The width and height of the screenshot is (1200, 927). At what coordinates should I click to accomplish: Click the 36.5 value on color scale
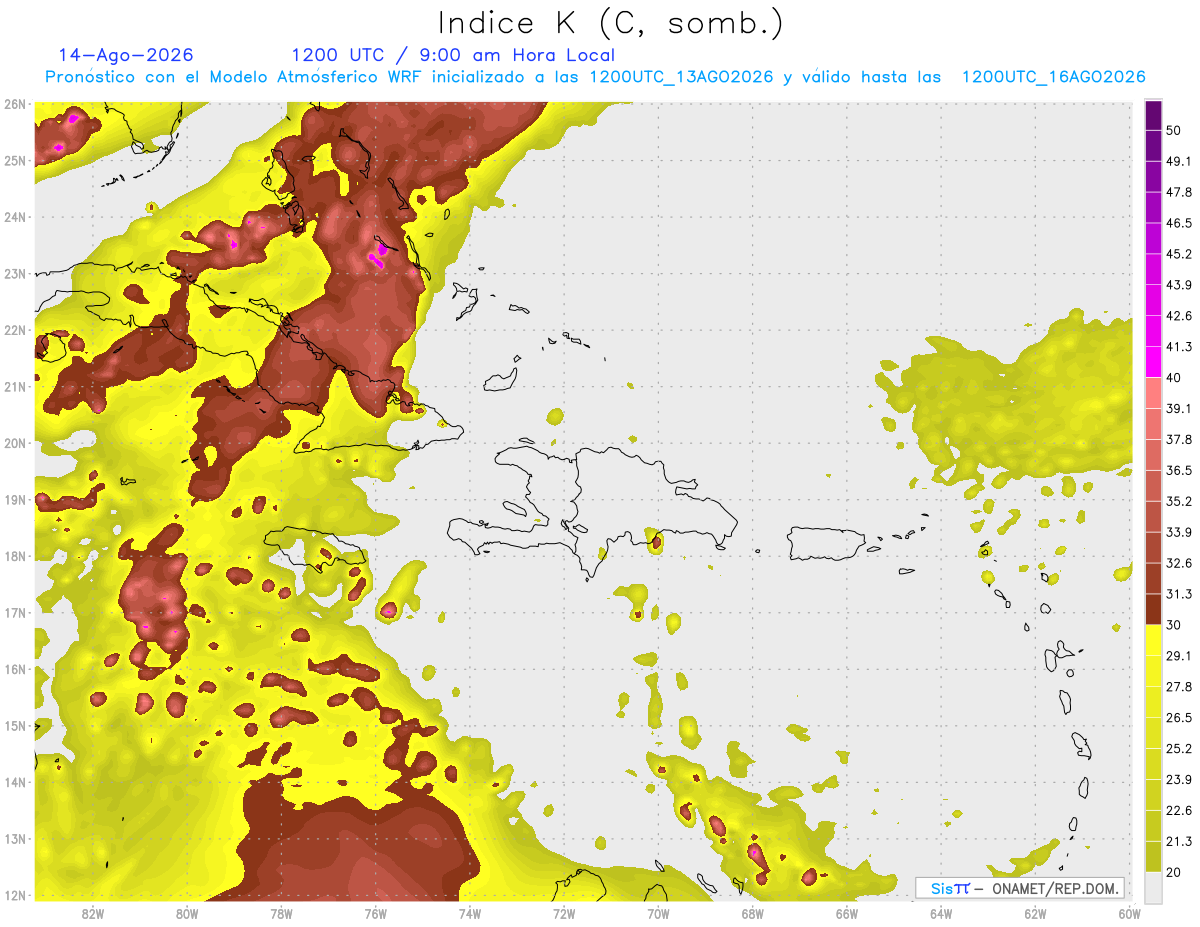(1178, 470)
